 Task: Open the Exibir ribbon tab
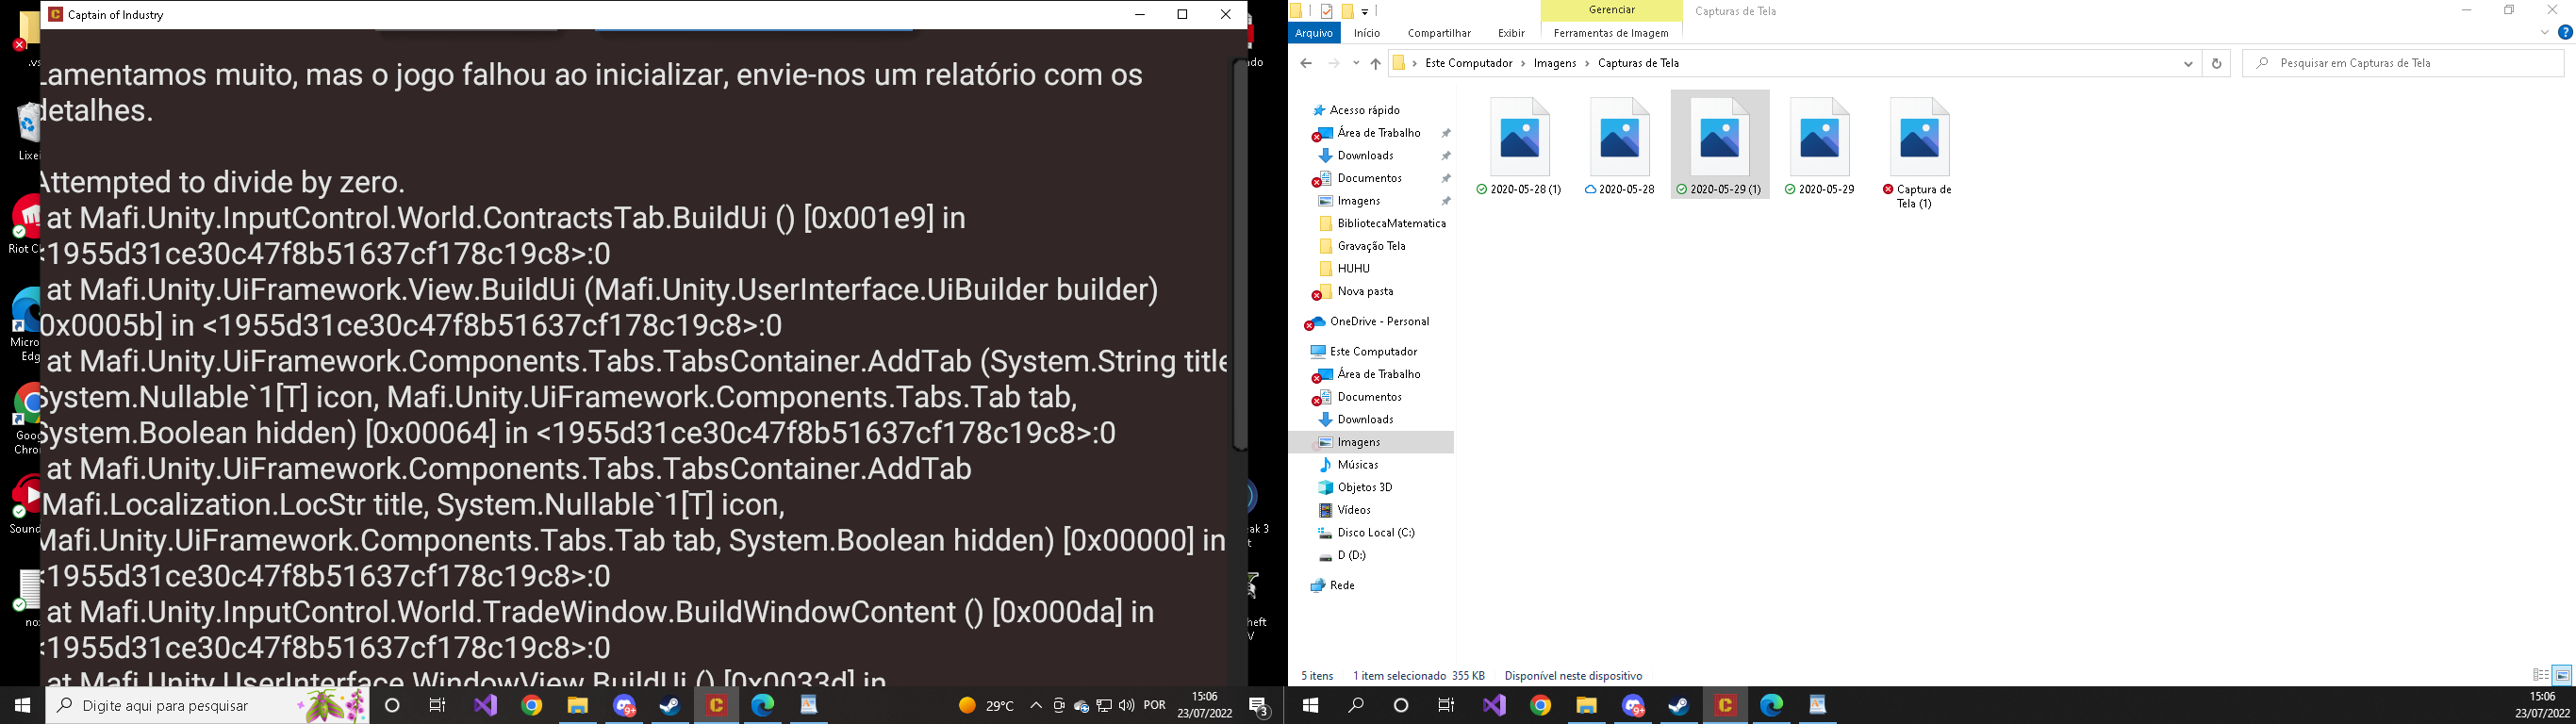pos(1511,33)
